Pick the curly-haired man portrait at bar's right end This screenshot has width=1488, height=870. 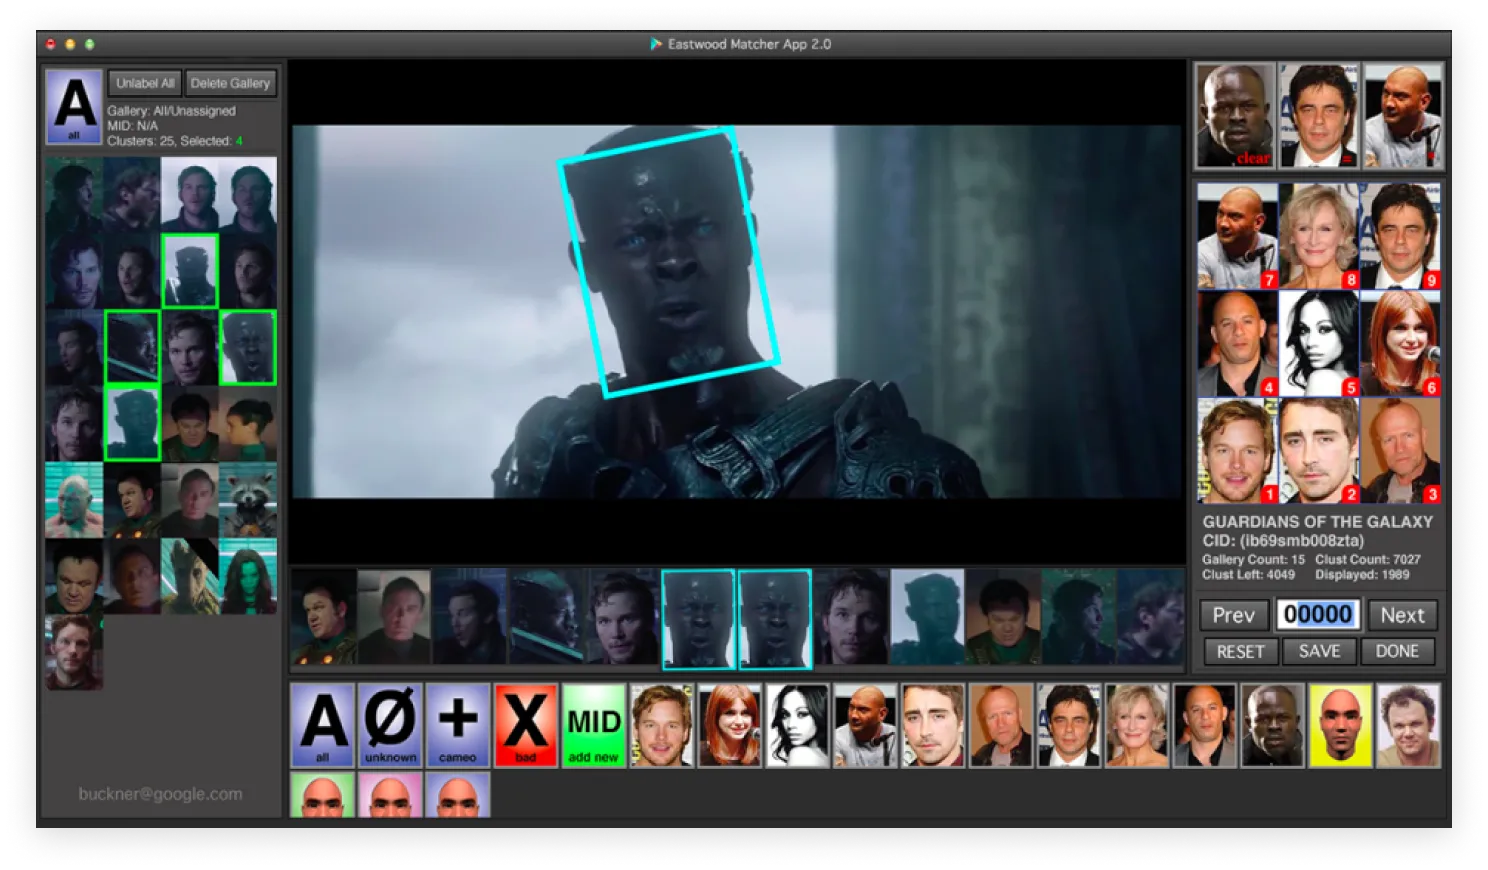(1408, 725)
